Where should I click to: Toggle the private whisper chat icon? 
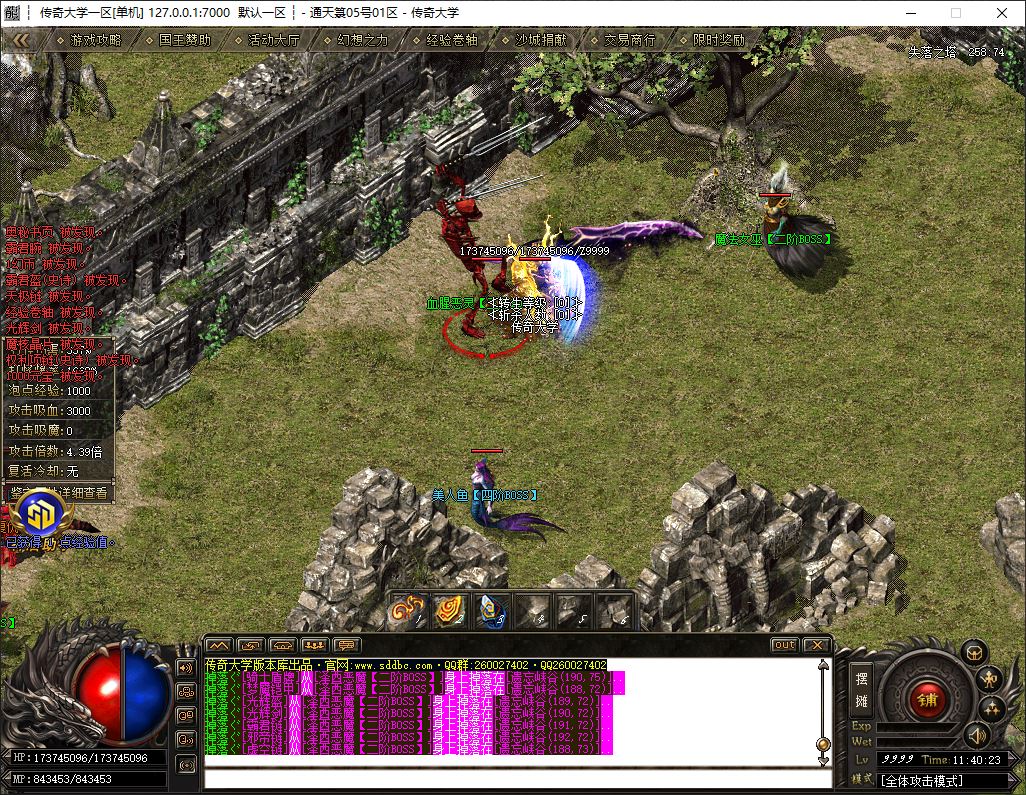pos(186,739)
